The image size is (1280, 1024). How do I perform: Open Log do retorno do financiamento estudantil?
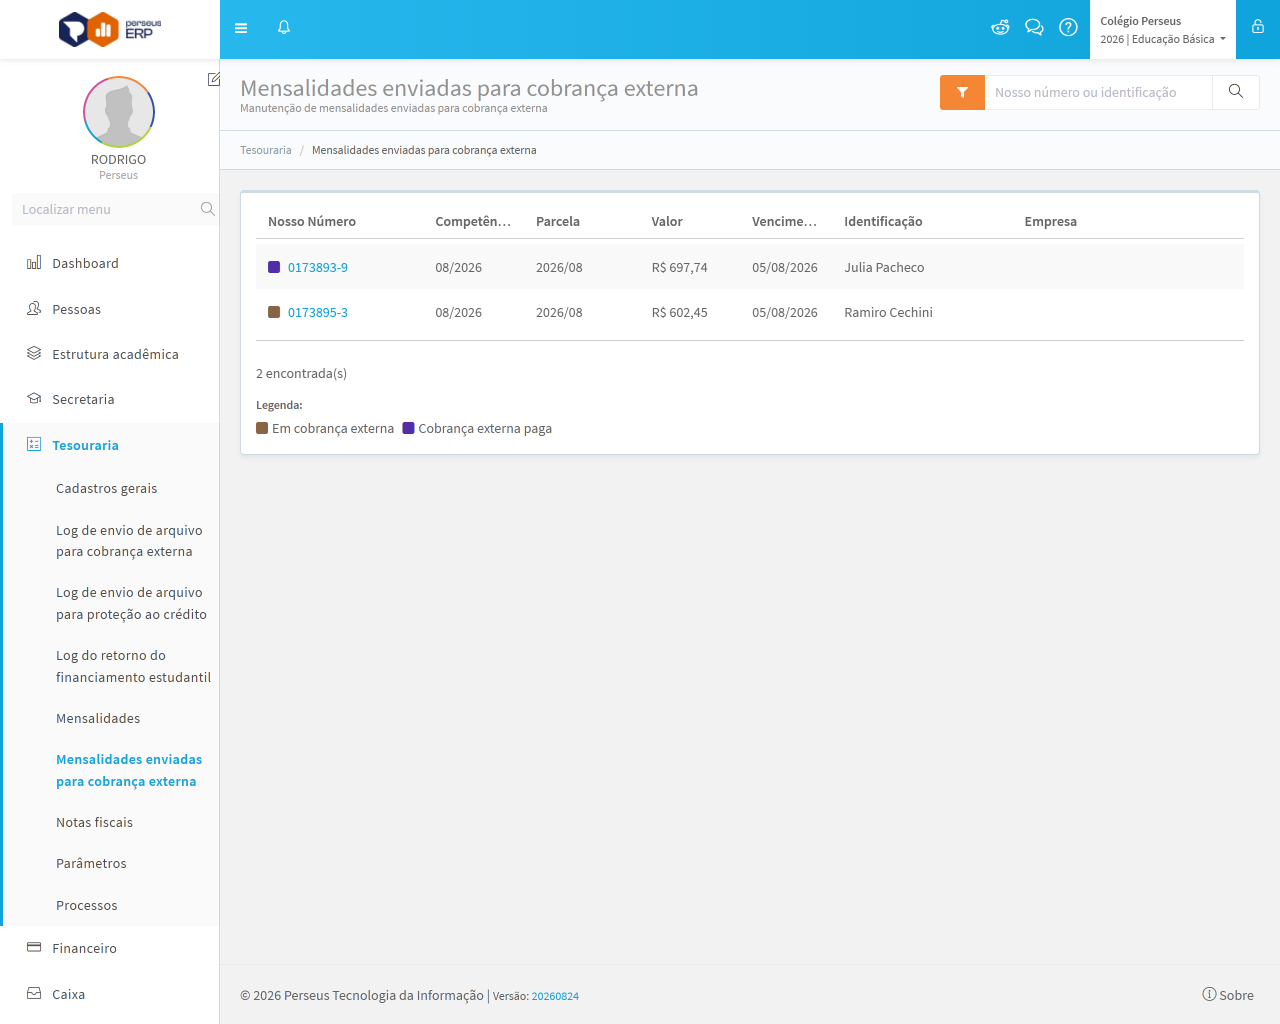133,666
